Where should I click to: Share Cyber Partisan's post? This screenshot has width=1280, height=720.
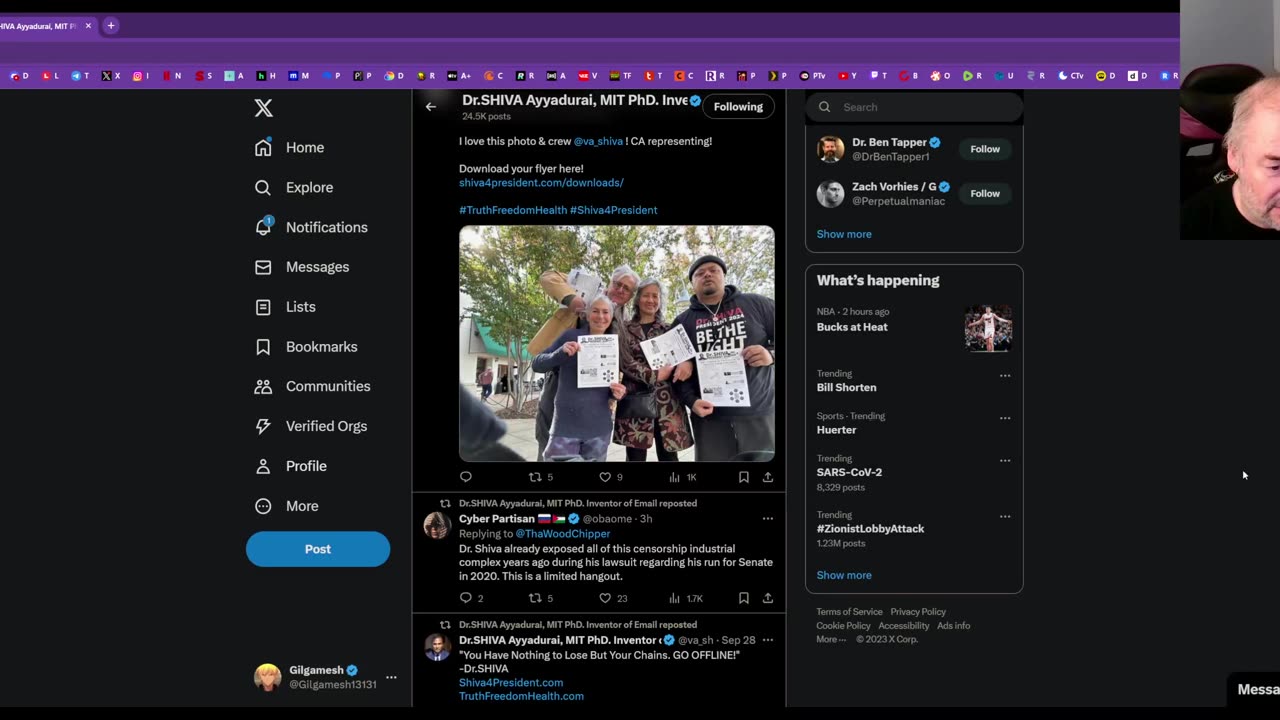tap(768, 598)
